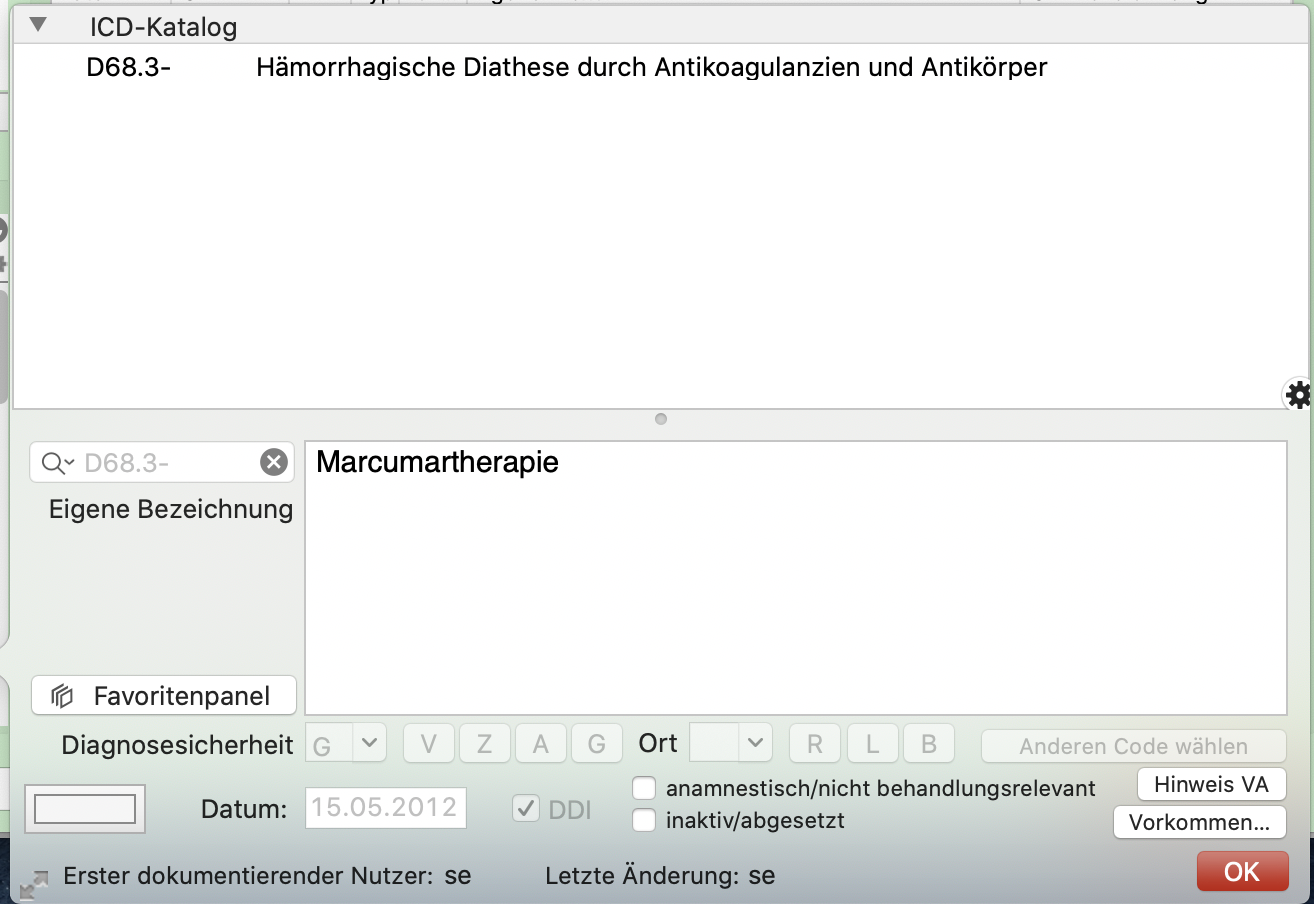
Task: Toggle the DDI checkbox
Action: click(x=526, y=808)
